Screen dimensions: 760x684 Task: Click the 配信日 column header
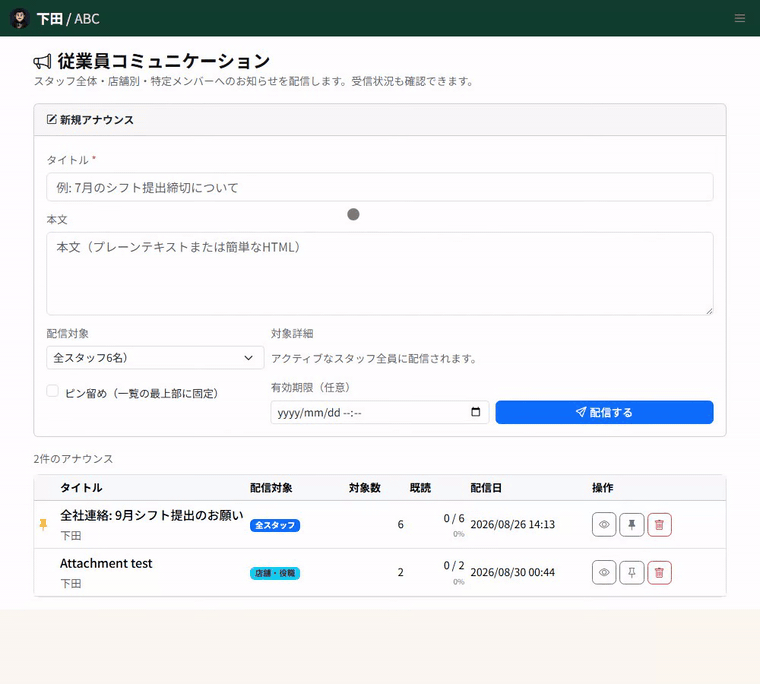(x=486, y=488)
